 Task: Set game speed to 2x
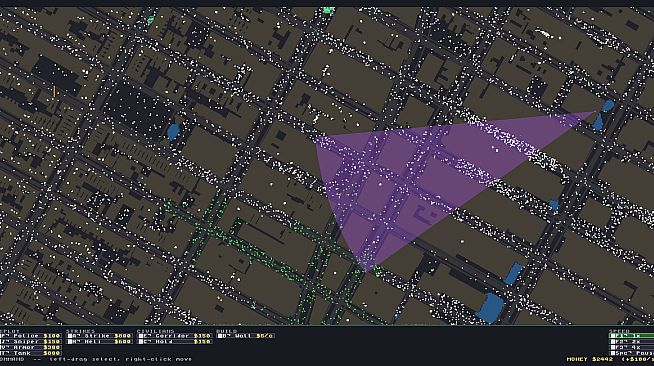tap(631, 342)
